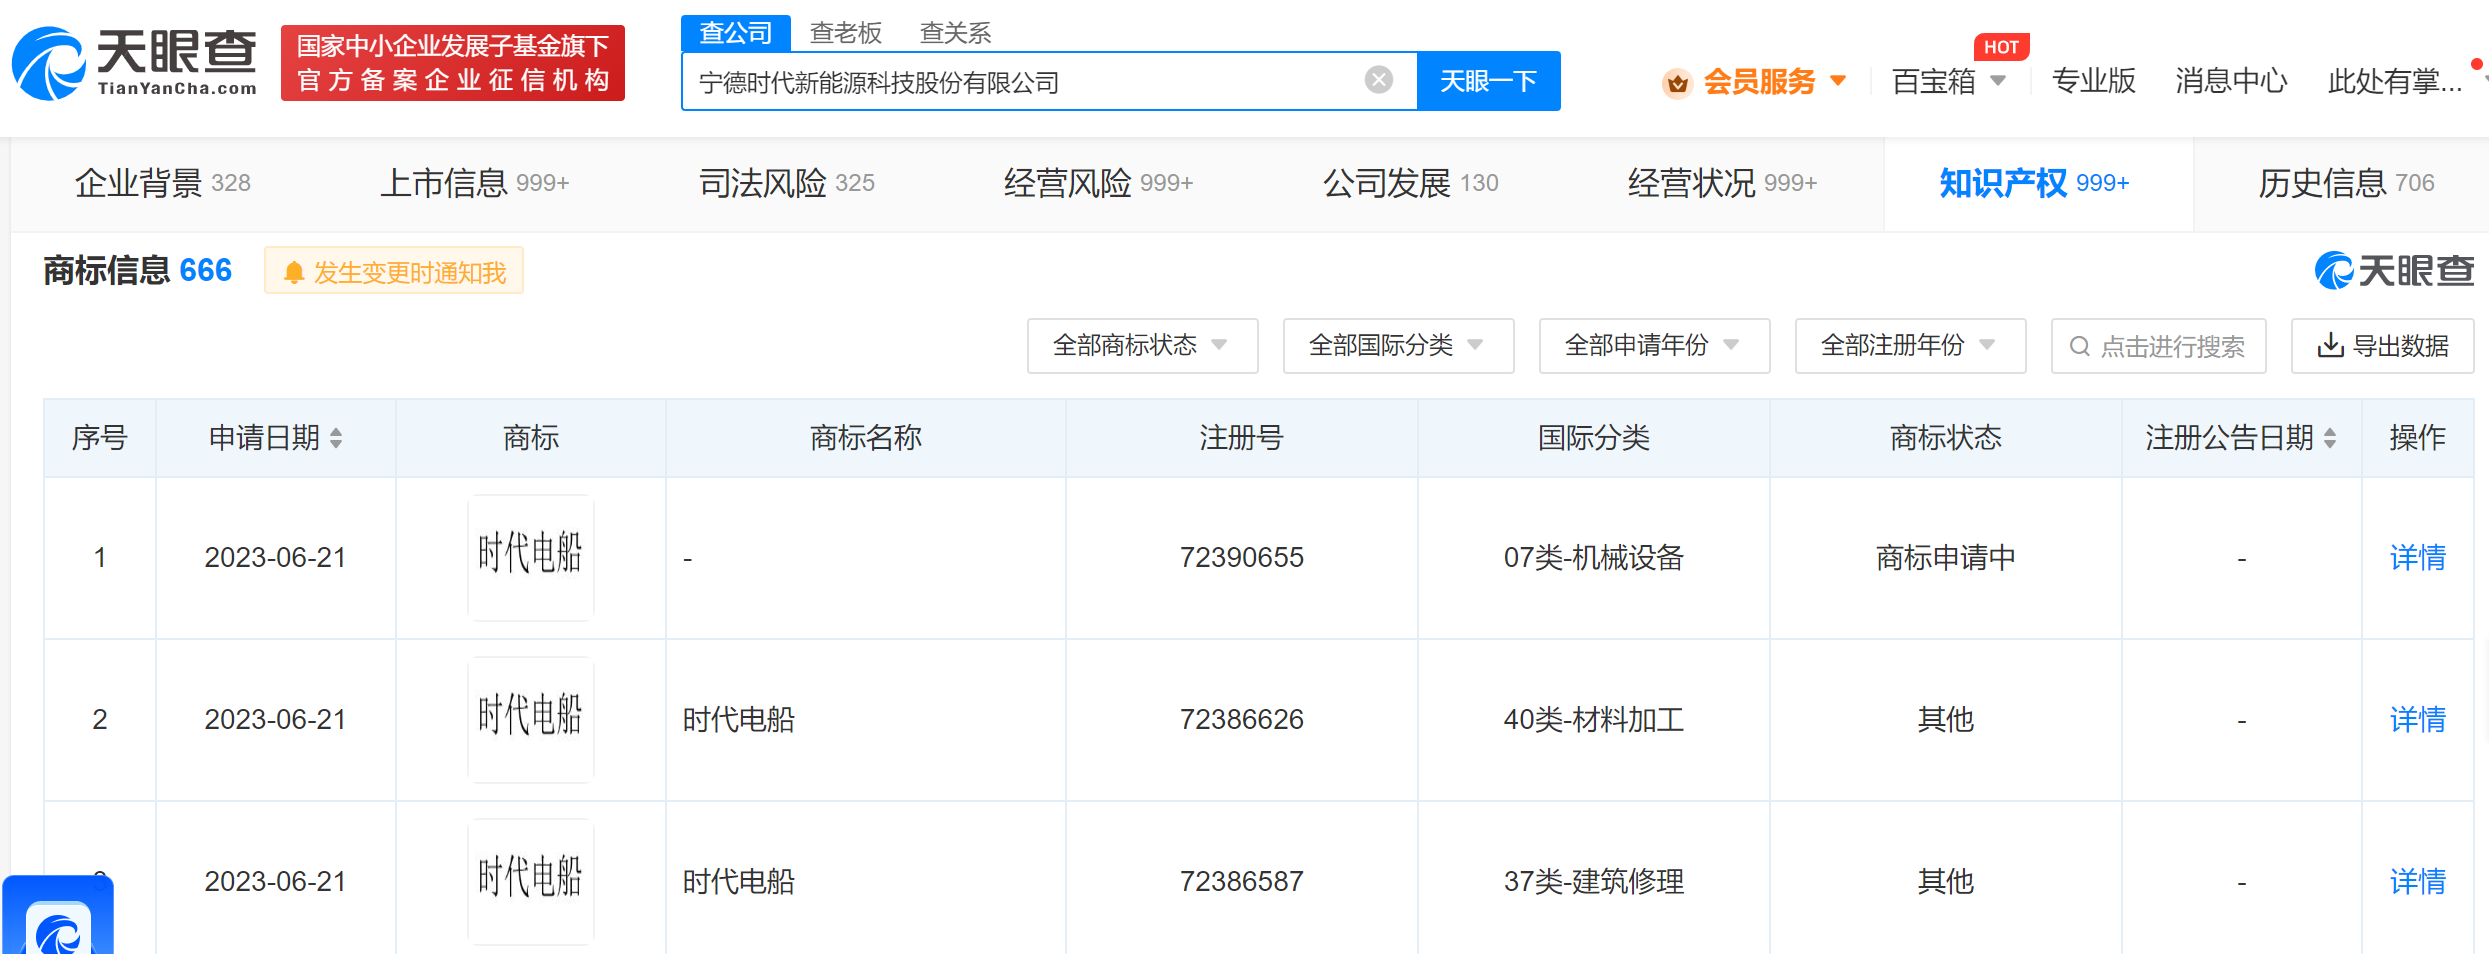This screenshot has width=2489, height=954.
Task: Click the 07类-机械设备 cell
Action: point(1594,557)
